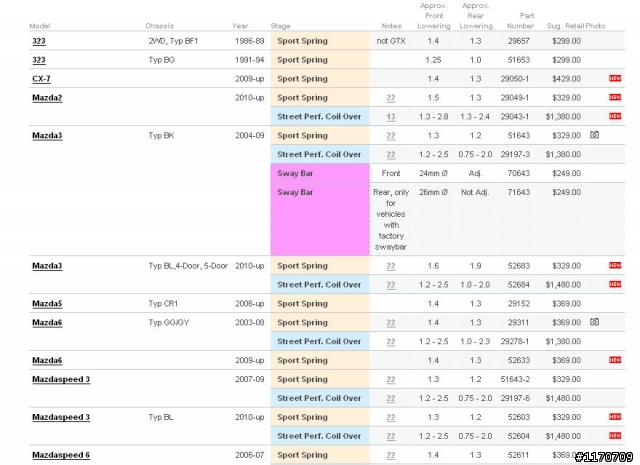This screenshot has width=640, height=465.
Task: Click note 22 for part 29197-6
Action: click(x=391, y=398)
